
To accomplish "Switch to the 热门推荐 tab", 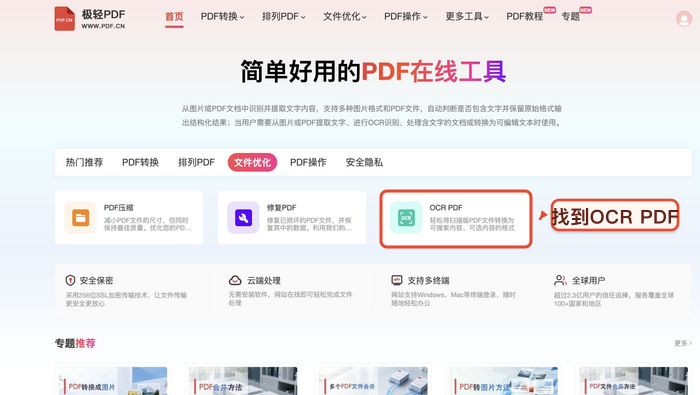I will click(x=84, y=162).
